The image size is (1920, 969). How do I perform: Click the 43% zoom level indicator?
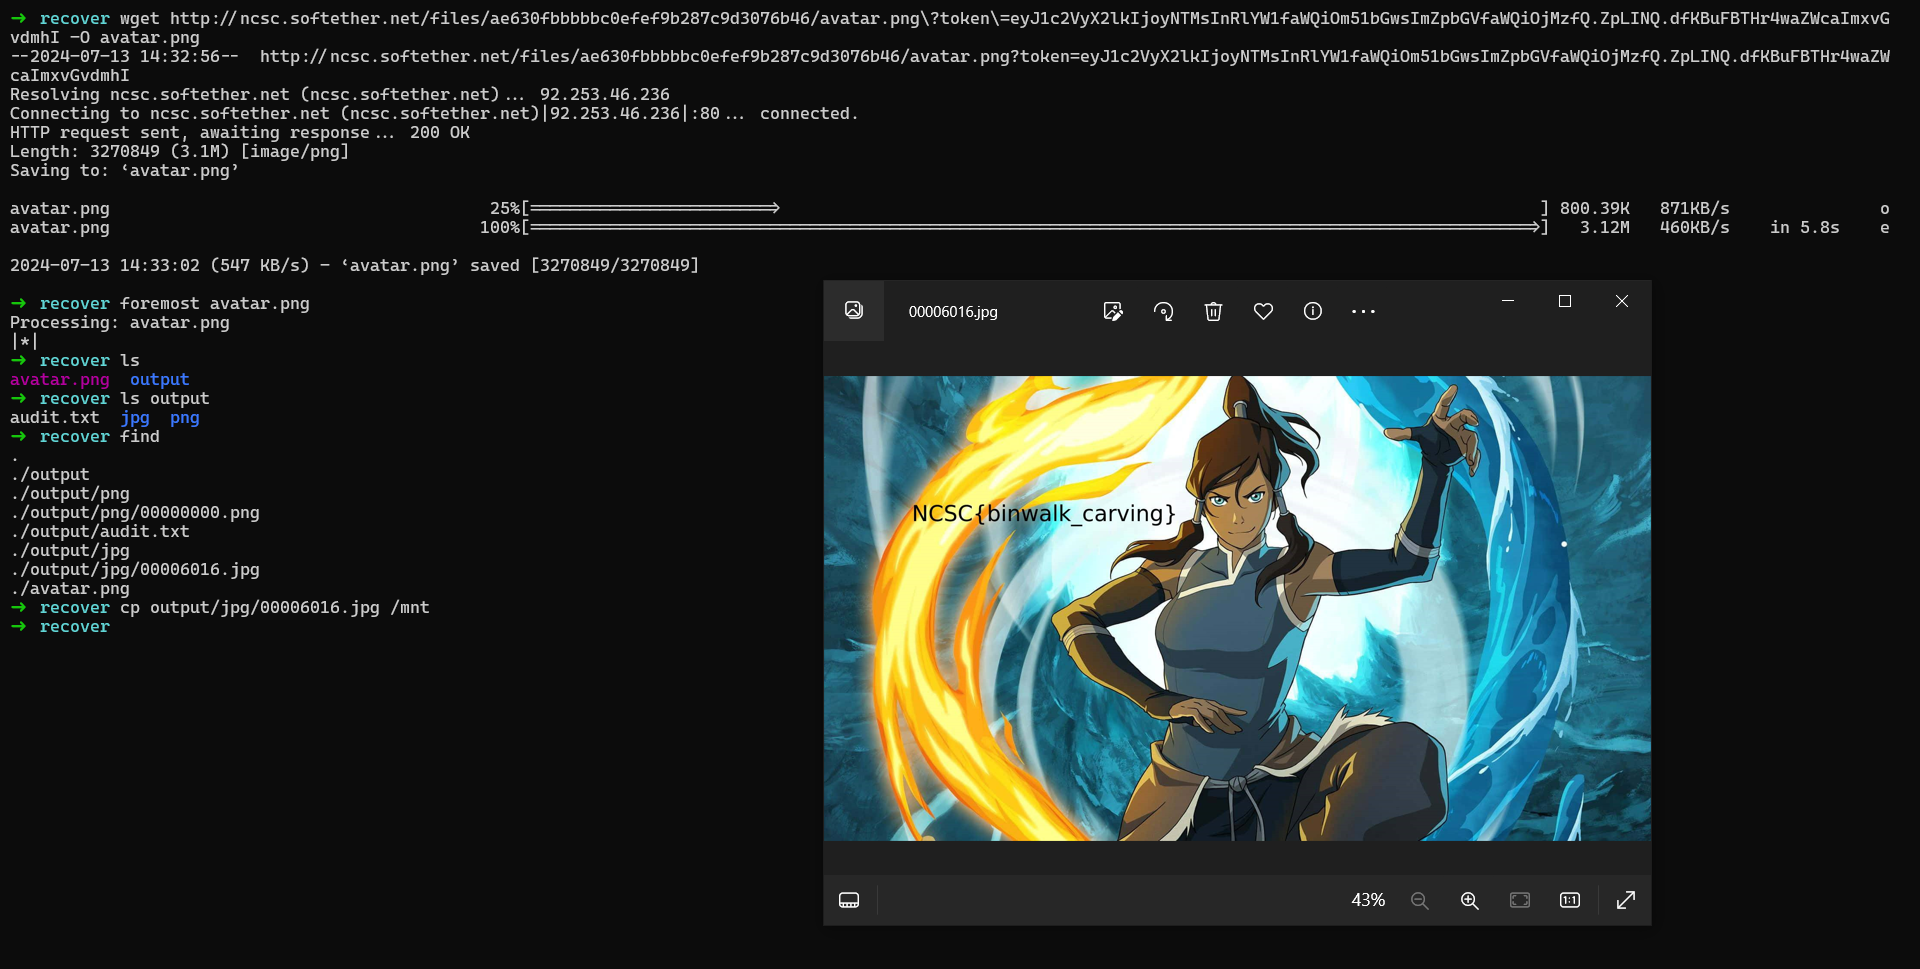coord(1367,901)
